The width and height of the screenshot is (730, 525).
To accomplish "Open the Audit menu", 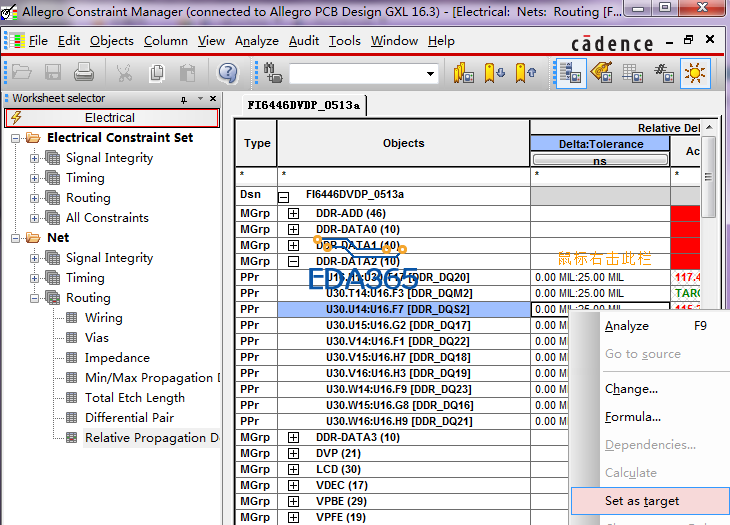I will [x=304, y=41].
